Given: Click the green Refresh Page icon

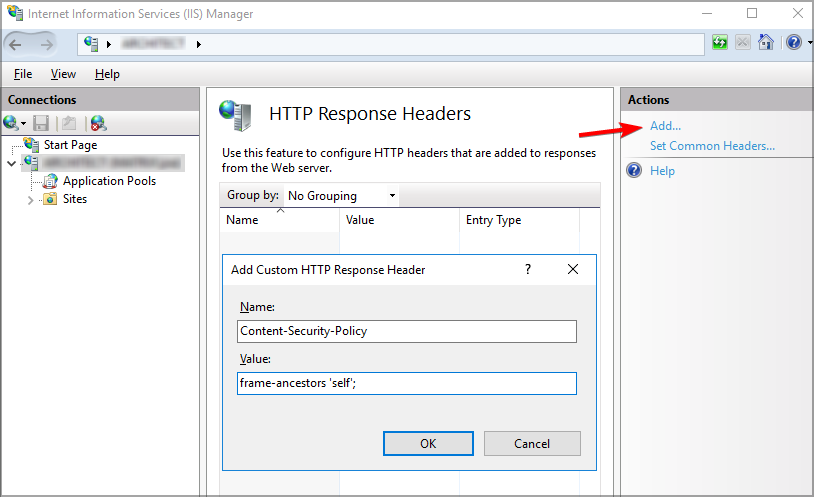Looking at the screenshot, I should point(720,42).
